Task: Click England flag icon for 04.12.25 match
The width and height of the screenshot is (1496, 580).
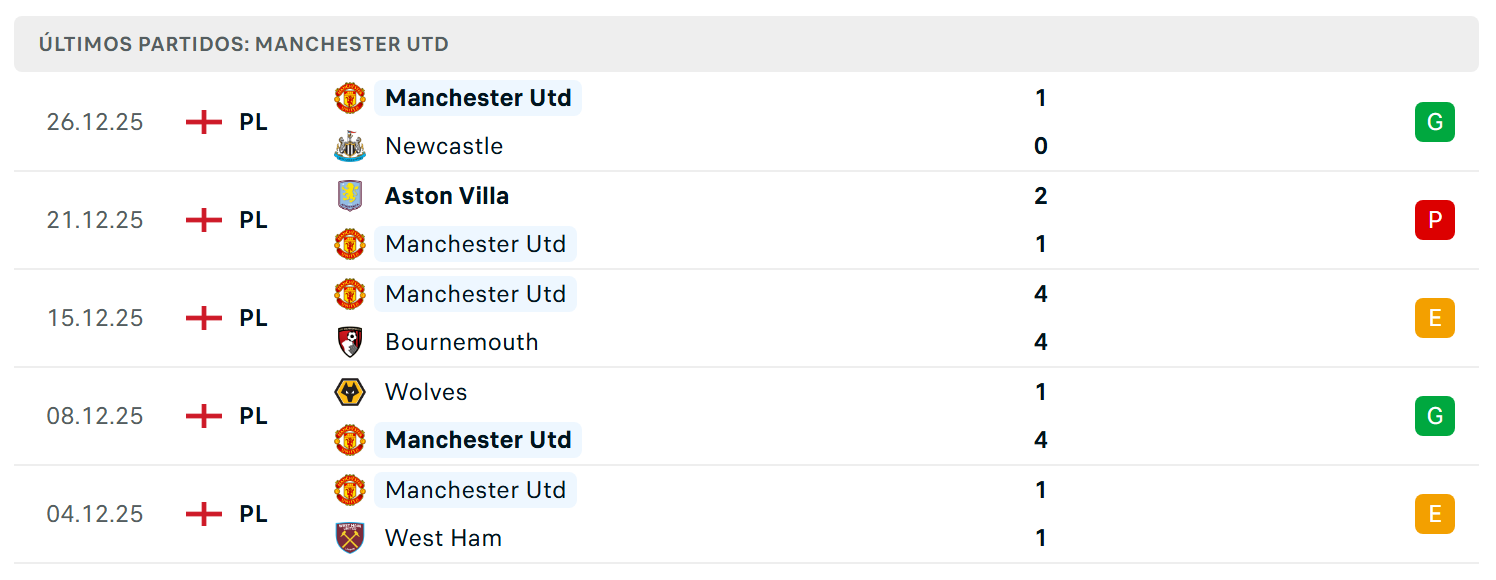Action: tap(204, 514)
